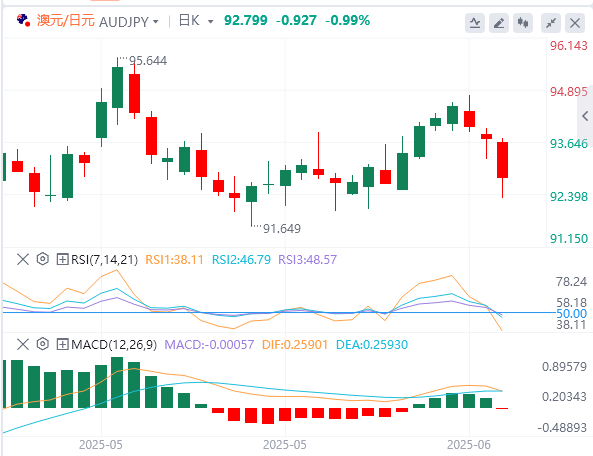The image size is (593, 456).
Task: Switch chart style using candlestick icon
Action: (523, 23)
